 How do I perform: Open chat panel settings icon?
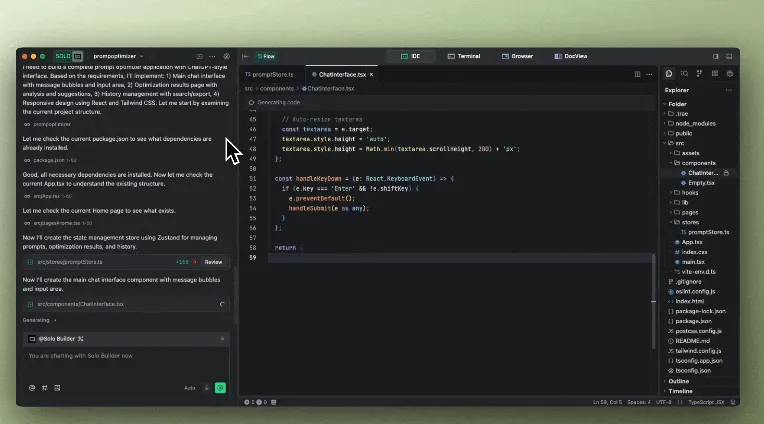(227, 57)
